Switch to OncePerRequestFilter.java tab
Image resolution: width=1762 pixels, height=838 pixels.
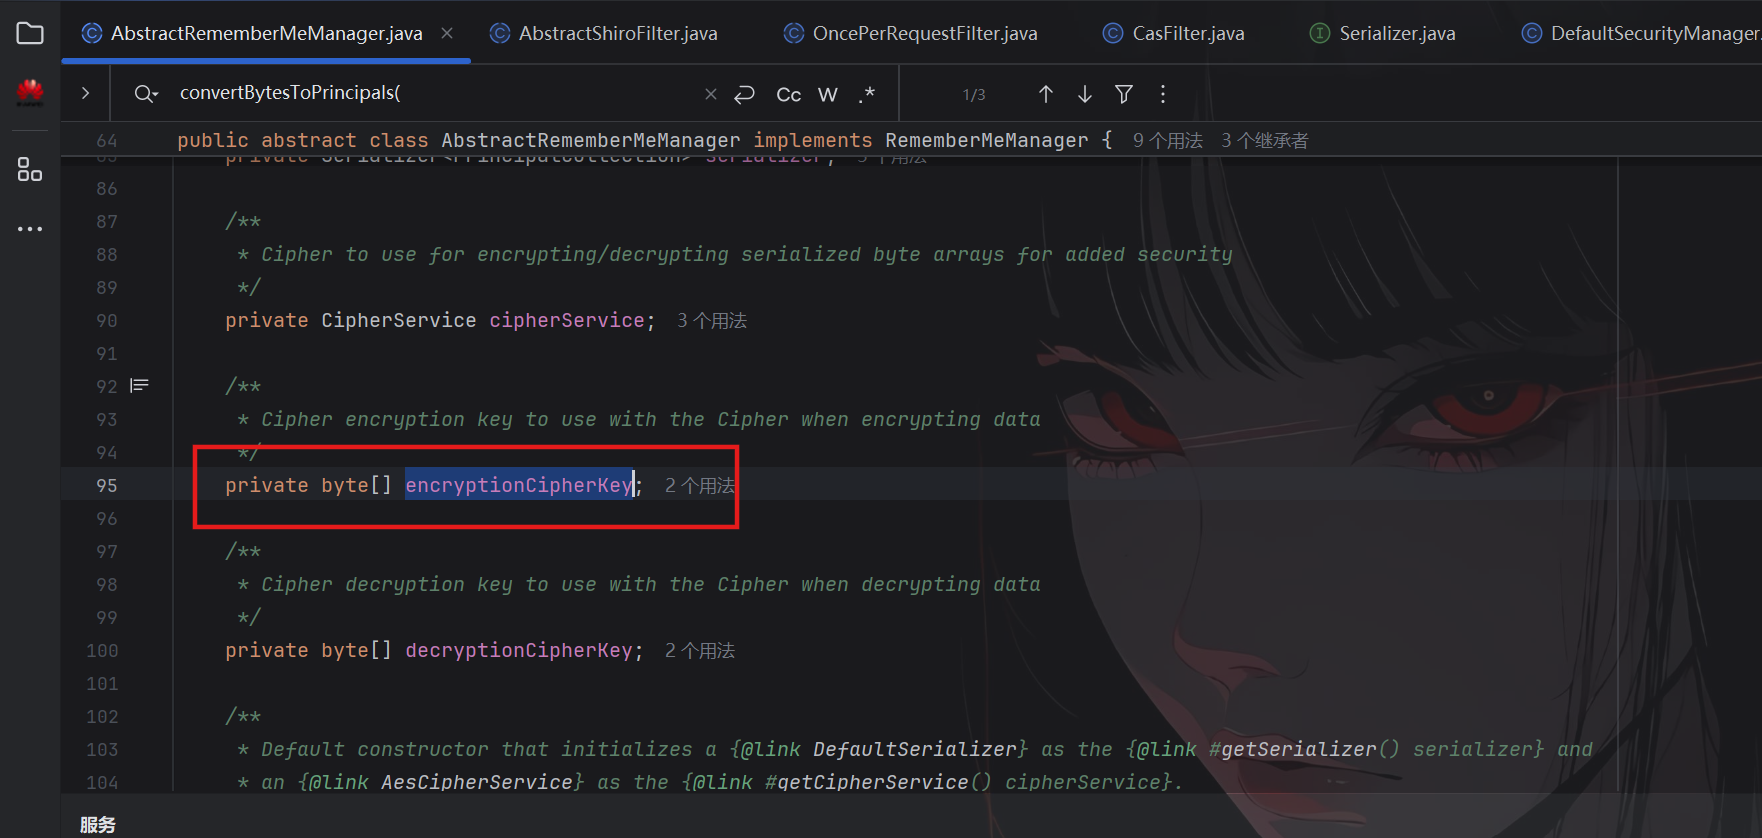click(911, 33)
